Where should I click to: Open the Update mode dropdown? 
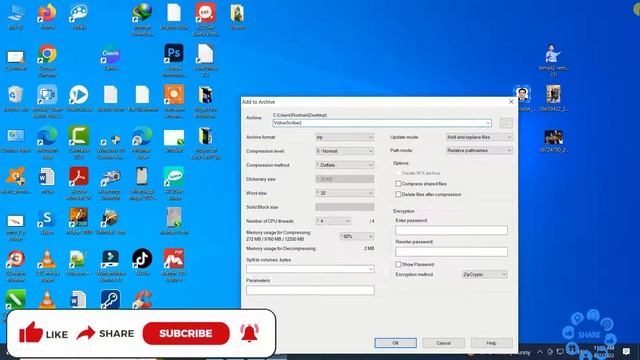[479, 137]
